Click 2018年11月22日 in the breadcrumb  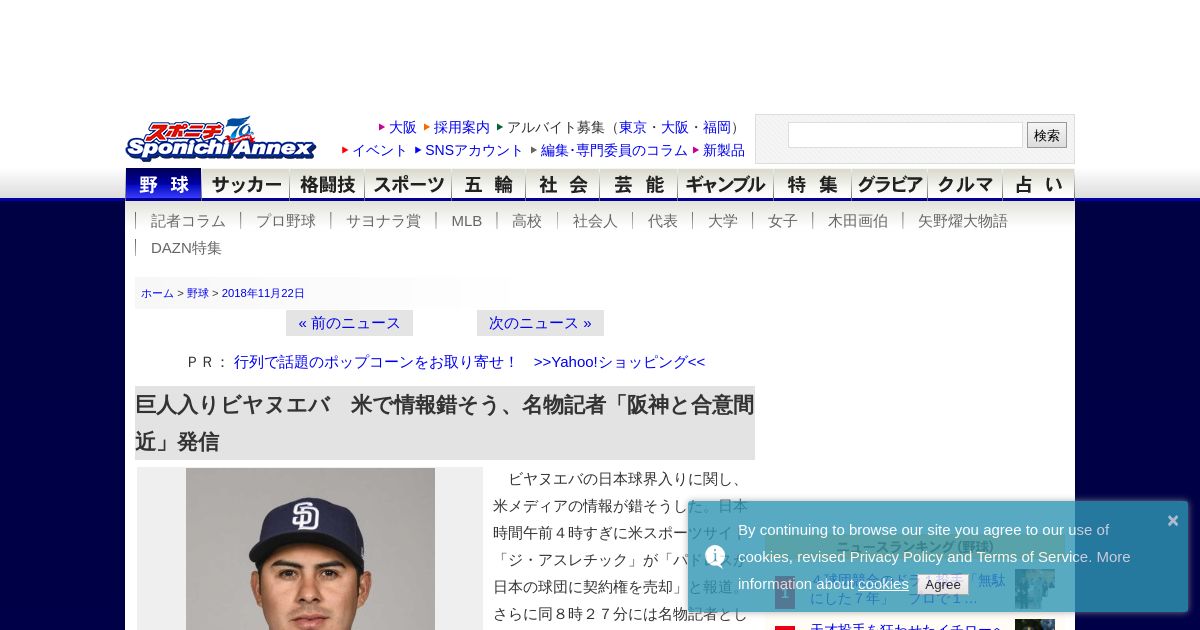pyautogui.click(x=263, y=293)
